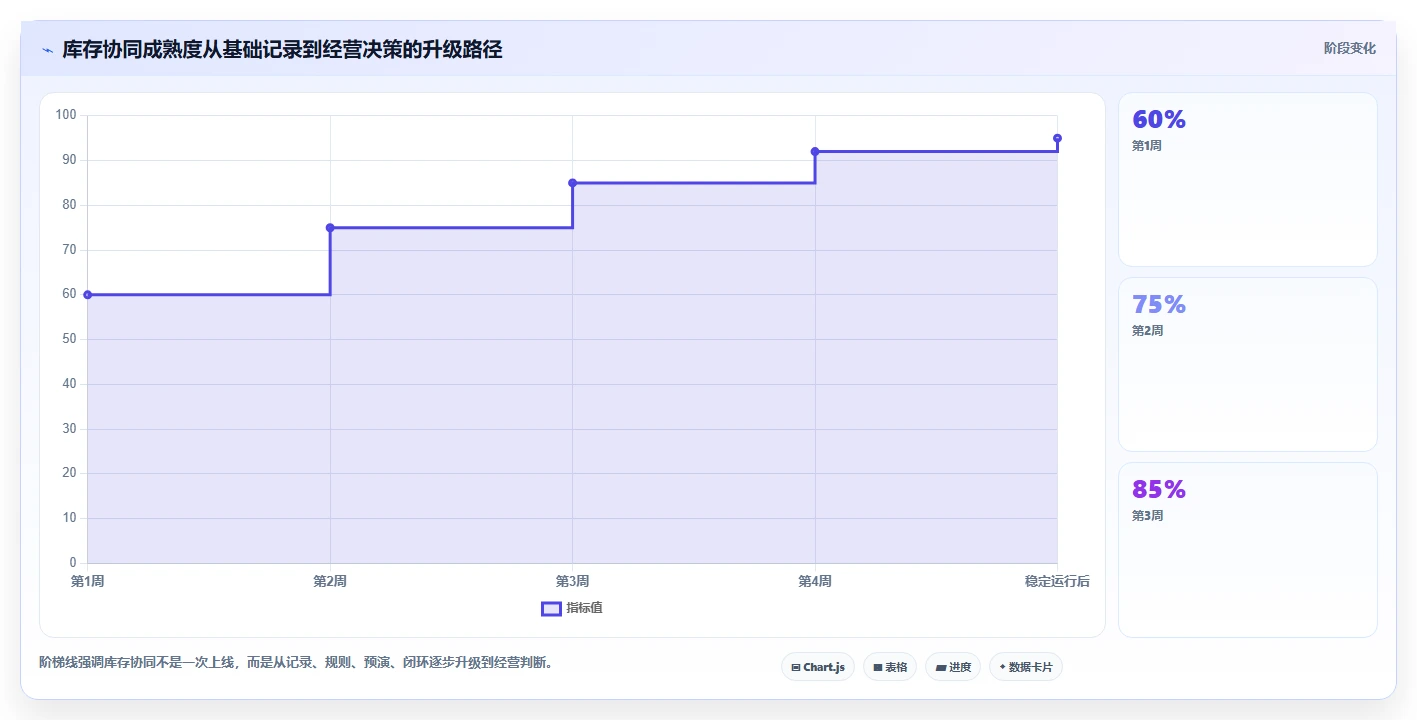
Task: Click the 稳定运行后 x-axis label
Action: [x=1057, y=581]
